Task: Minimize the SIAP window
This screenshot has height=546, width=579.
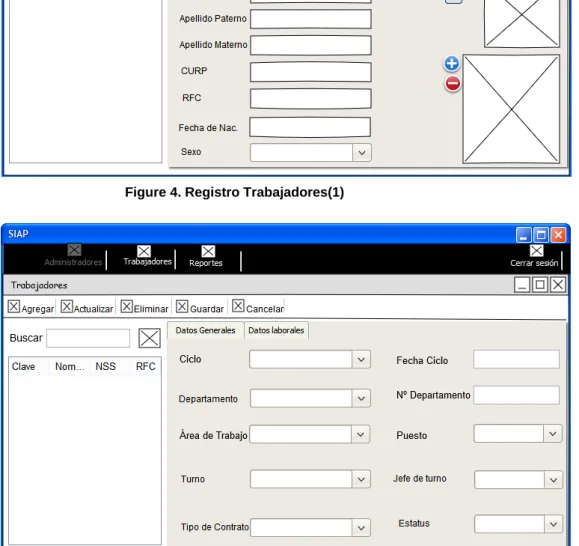Action: (523, 235)
